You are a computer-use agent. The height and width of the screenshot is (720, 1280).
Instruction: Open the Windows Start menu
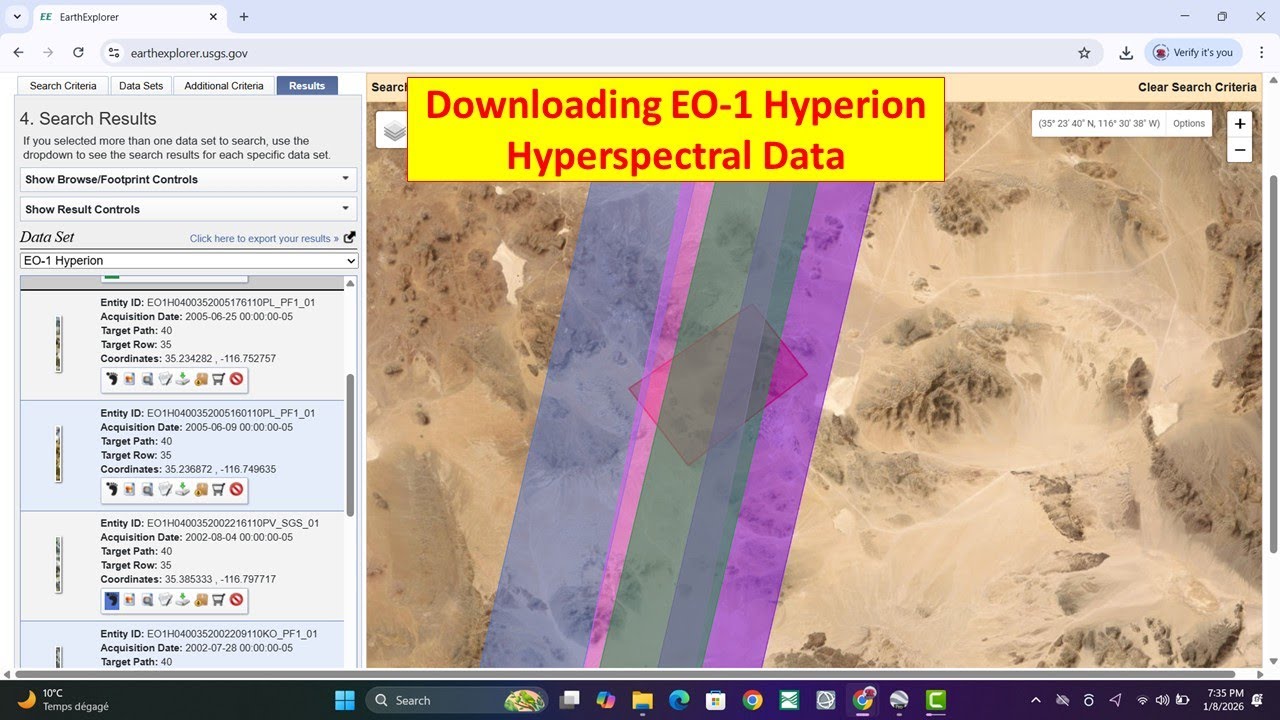[345, 700]
